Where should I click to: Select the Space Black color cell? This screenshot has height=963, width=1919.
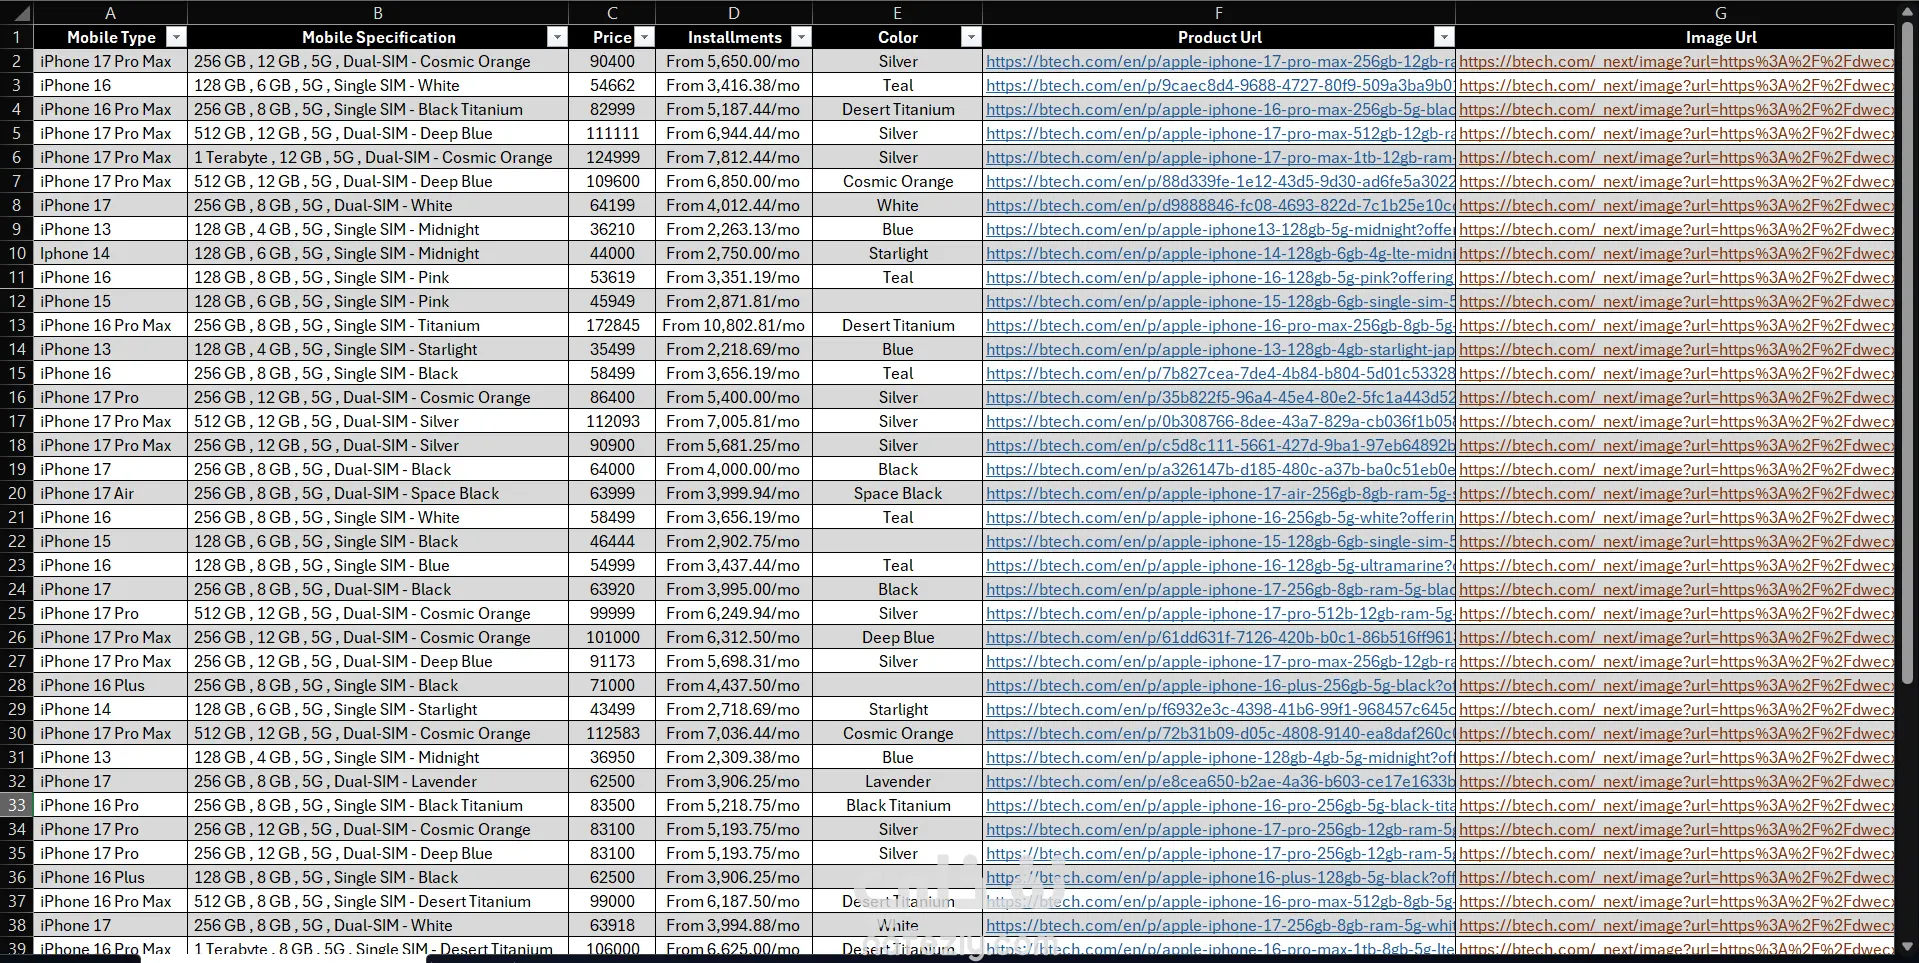click(x=897, y=493)
